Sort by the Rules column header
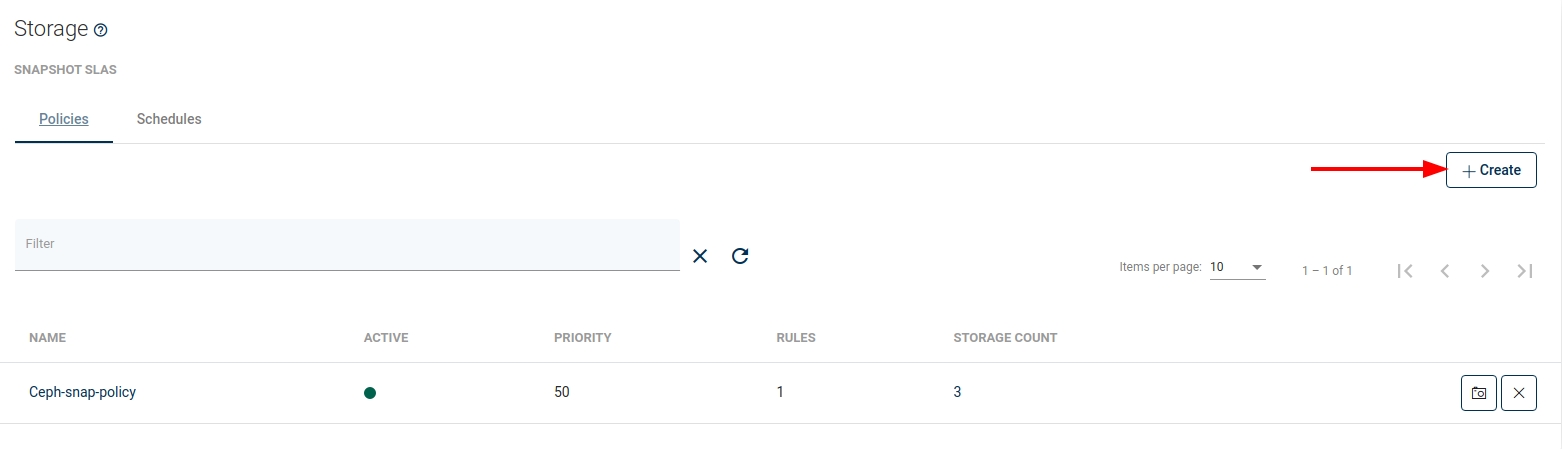The width and height of the screenshot is (1562, 449). [796, 338]
